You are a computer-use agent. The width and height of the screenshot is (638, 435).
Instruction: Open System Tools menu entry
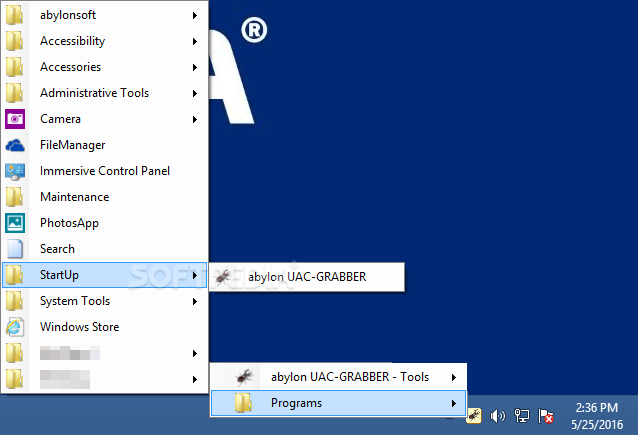click(105, 301)
